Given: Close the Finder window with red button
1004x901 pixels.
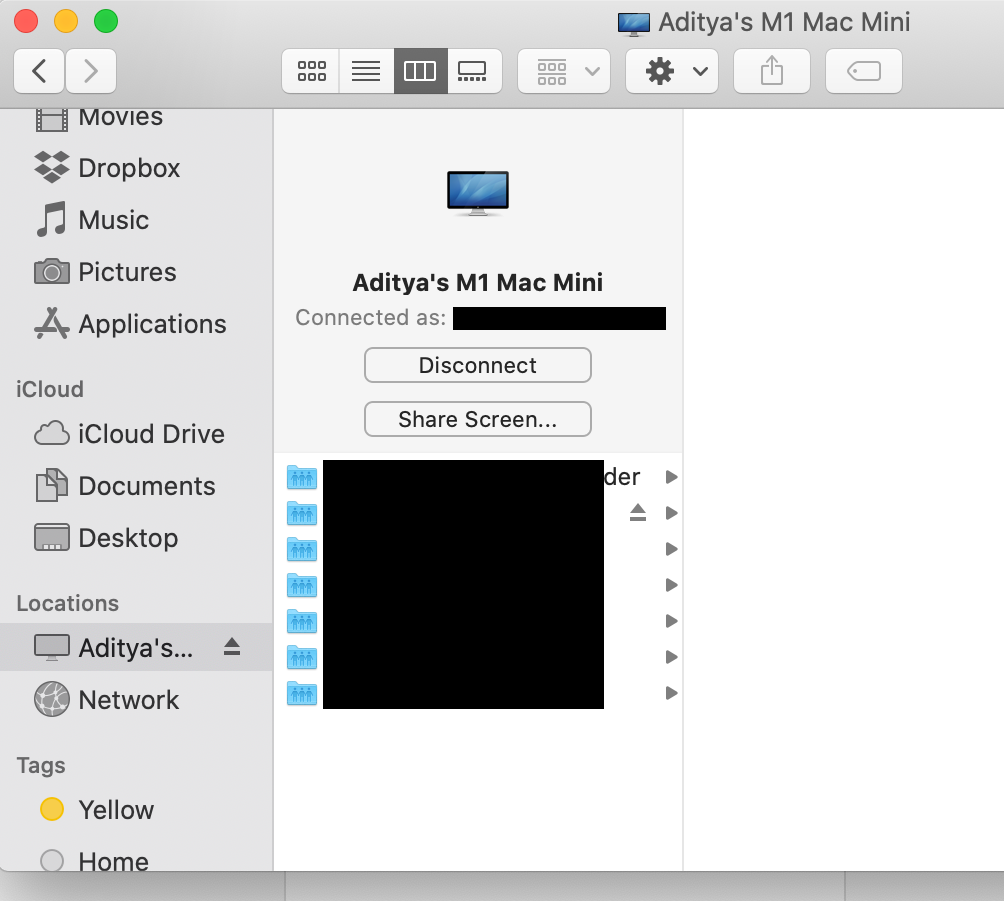Looking at the screenshot, I should [x=26, y=21].
